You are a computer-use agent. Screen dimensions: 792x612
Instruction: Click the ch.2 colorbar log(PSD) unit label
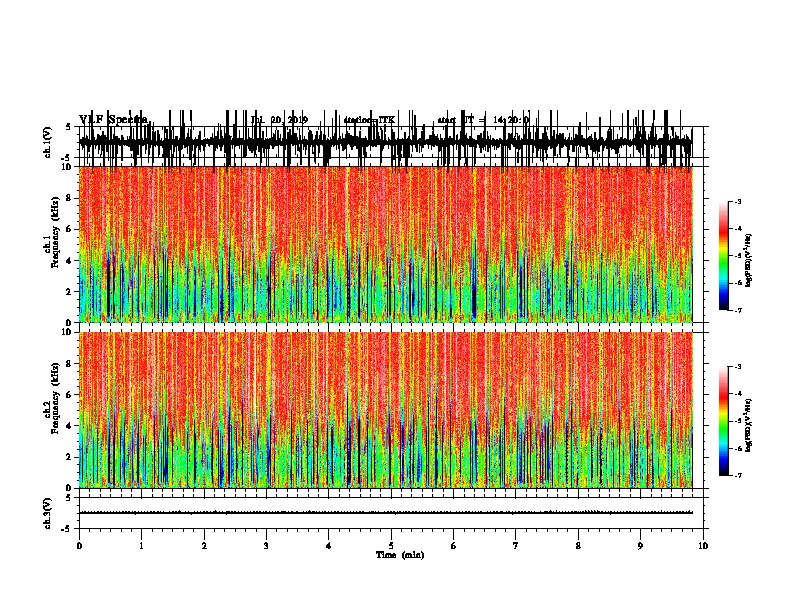[x=749, y=425]
